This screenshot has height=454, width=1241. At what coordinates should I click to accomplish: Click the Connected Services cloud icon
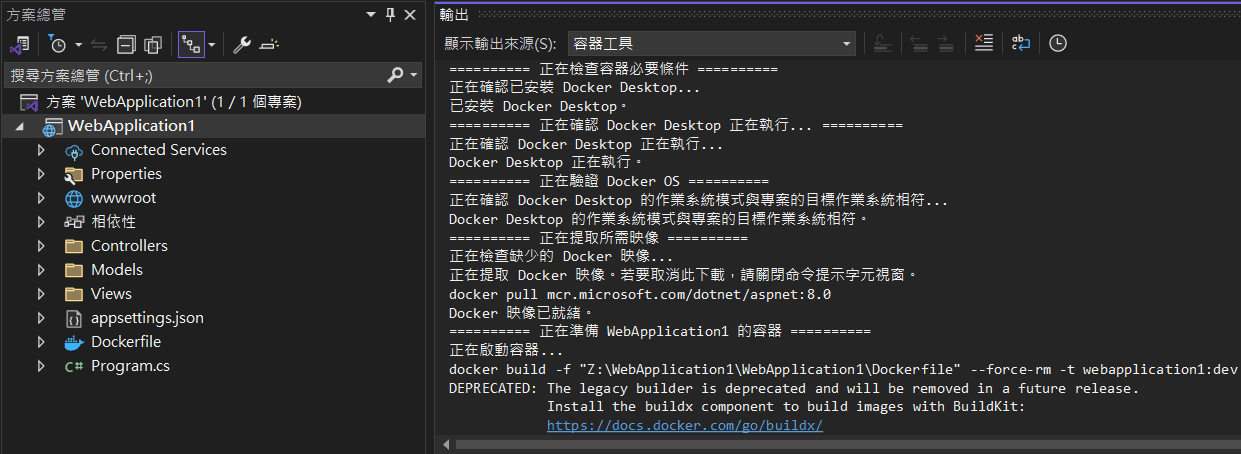[73, 151]
